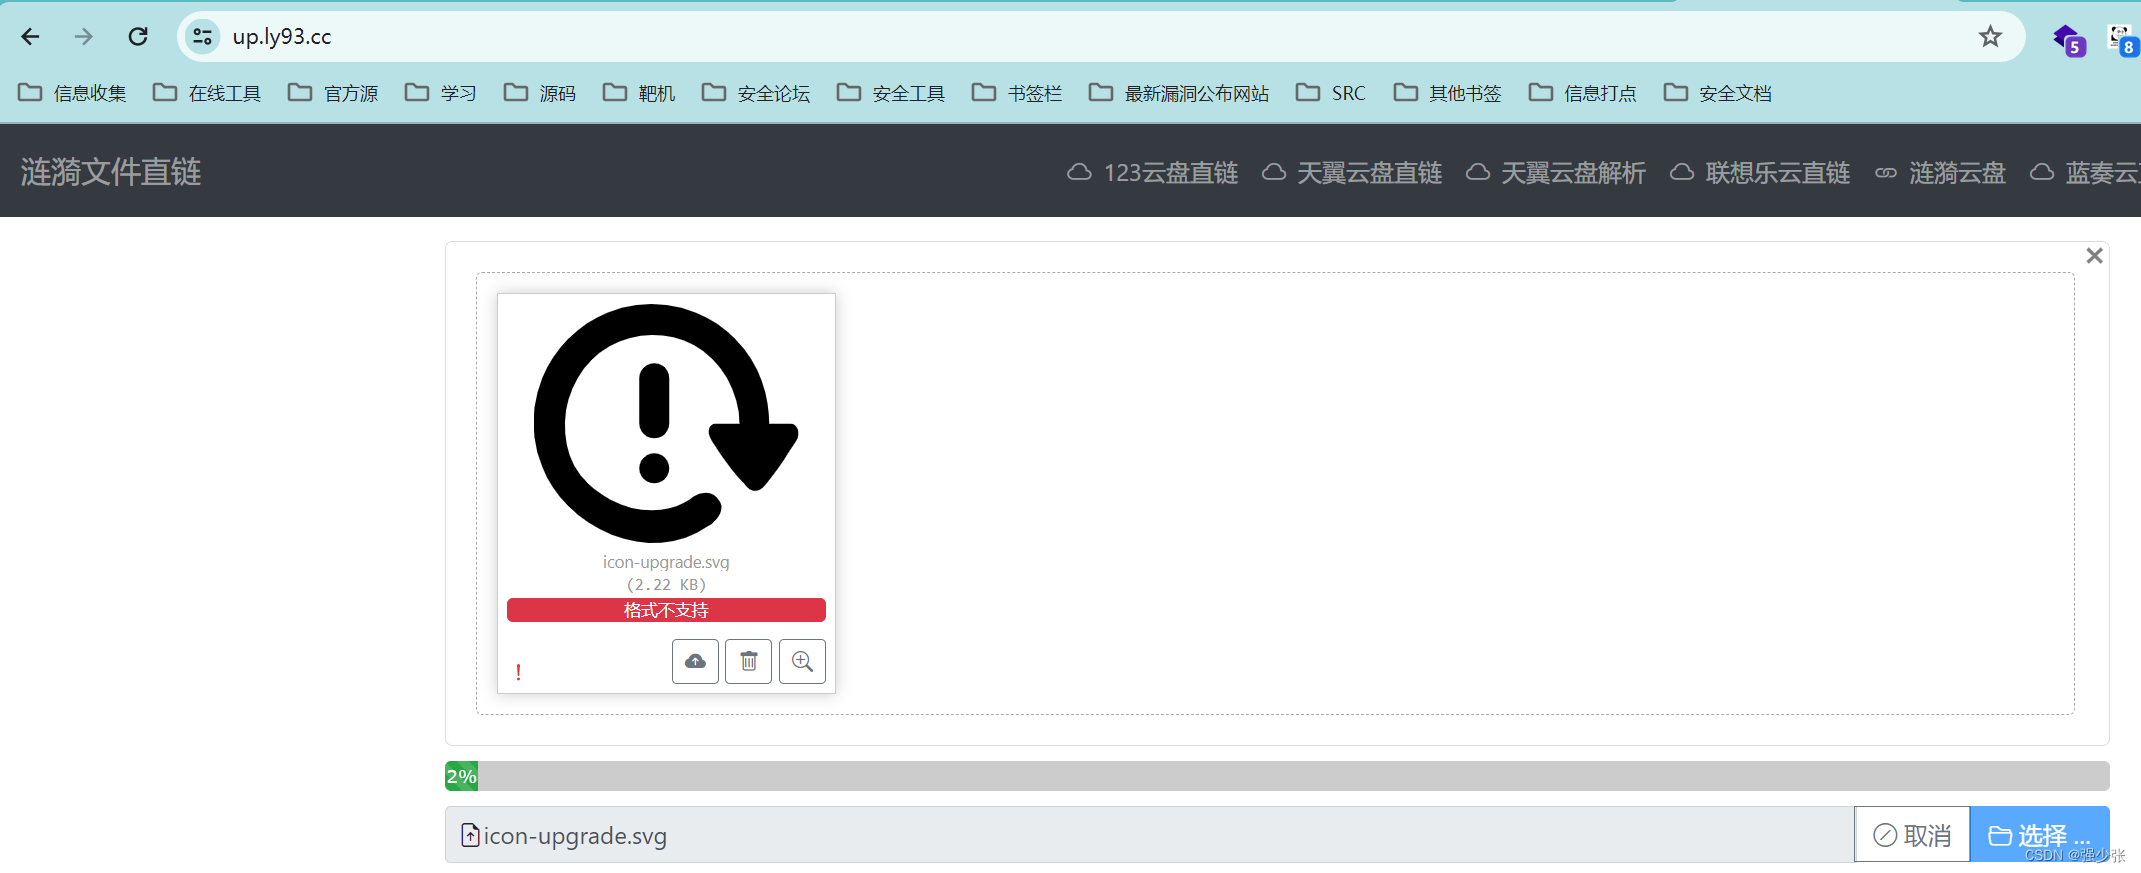Open the 安全工具 bookmark folder
2141x873 pixels.
tap(891, 93)
